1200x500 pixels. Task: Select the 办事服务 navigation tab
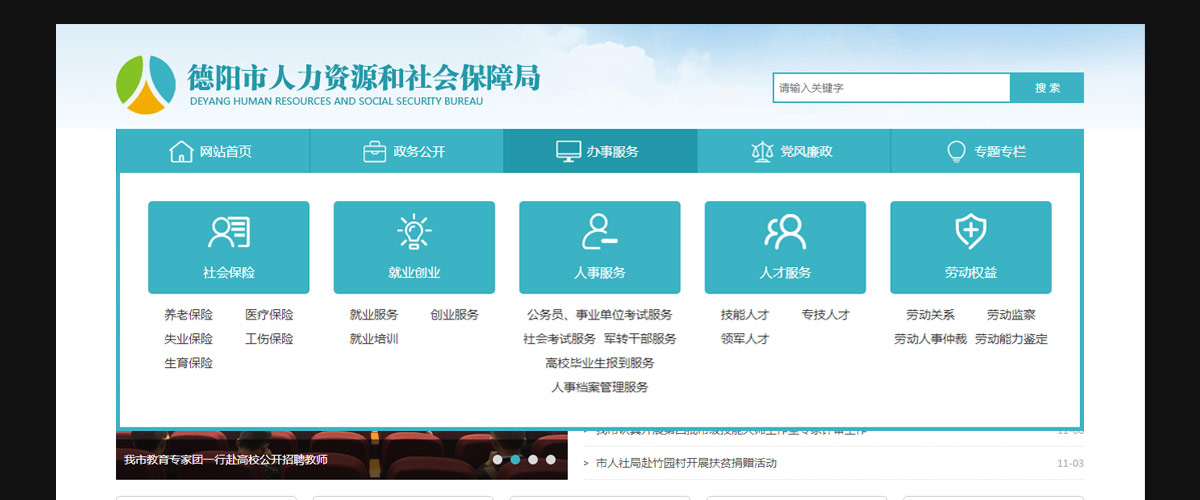(600, 151)
